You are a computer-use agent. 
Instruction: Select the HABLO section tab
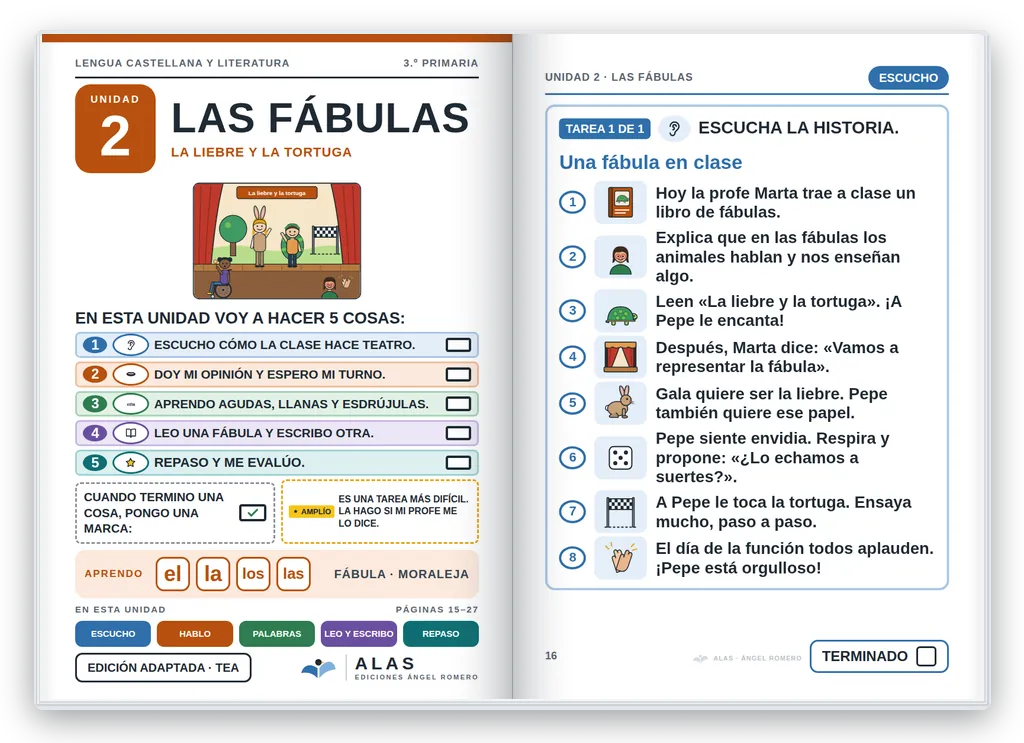tap(195, 633)
